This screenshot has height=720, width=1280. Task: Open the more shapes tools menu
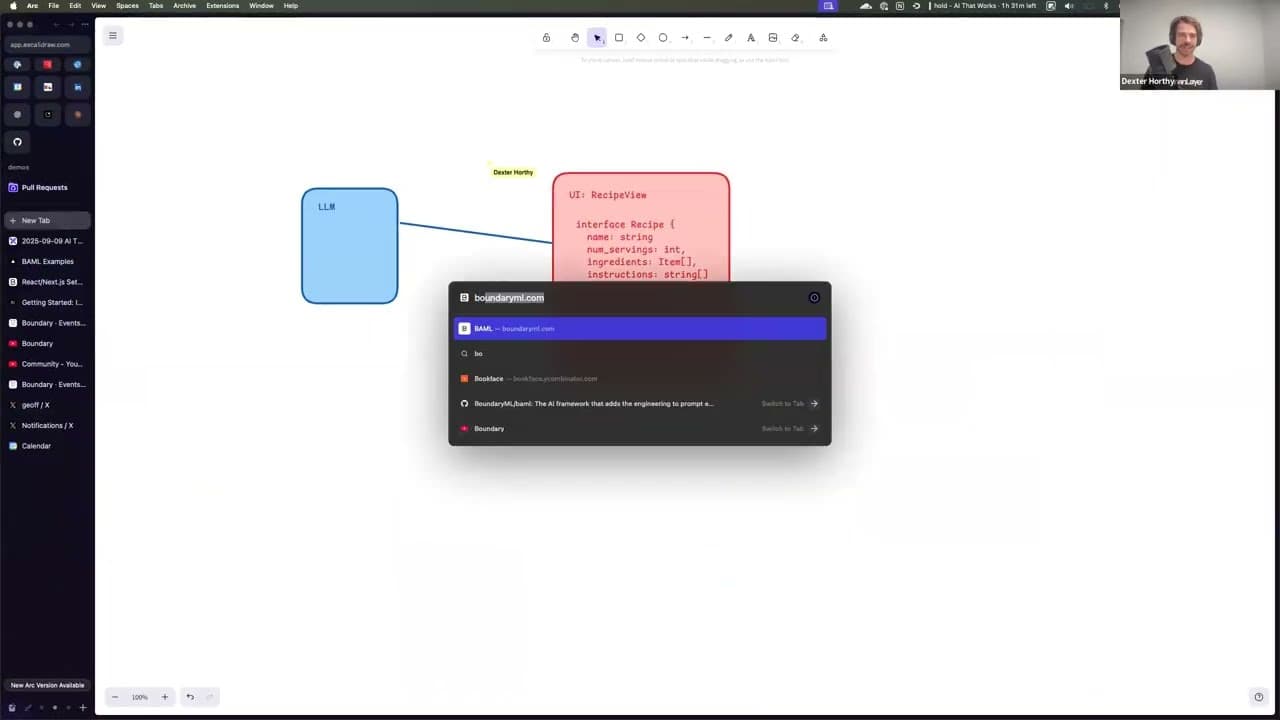click(823, 38)
